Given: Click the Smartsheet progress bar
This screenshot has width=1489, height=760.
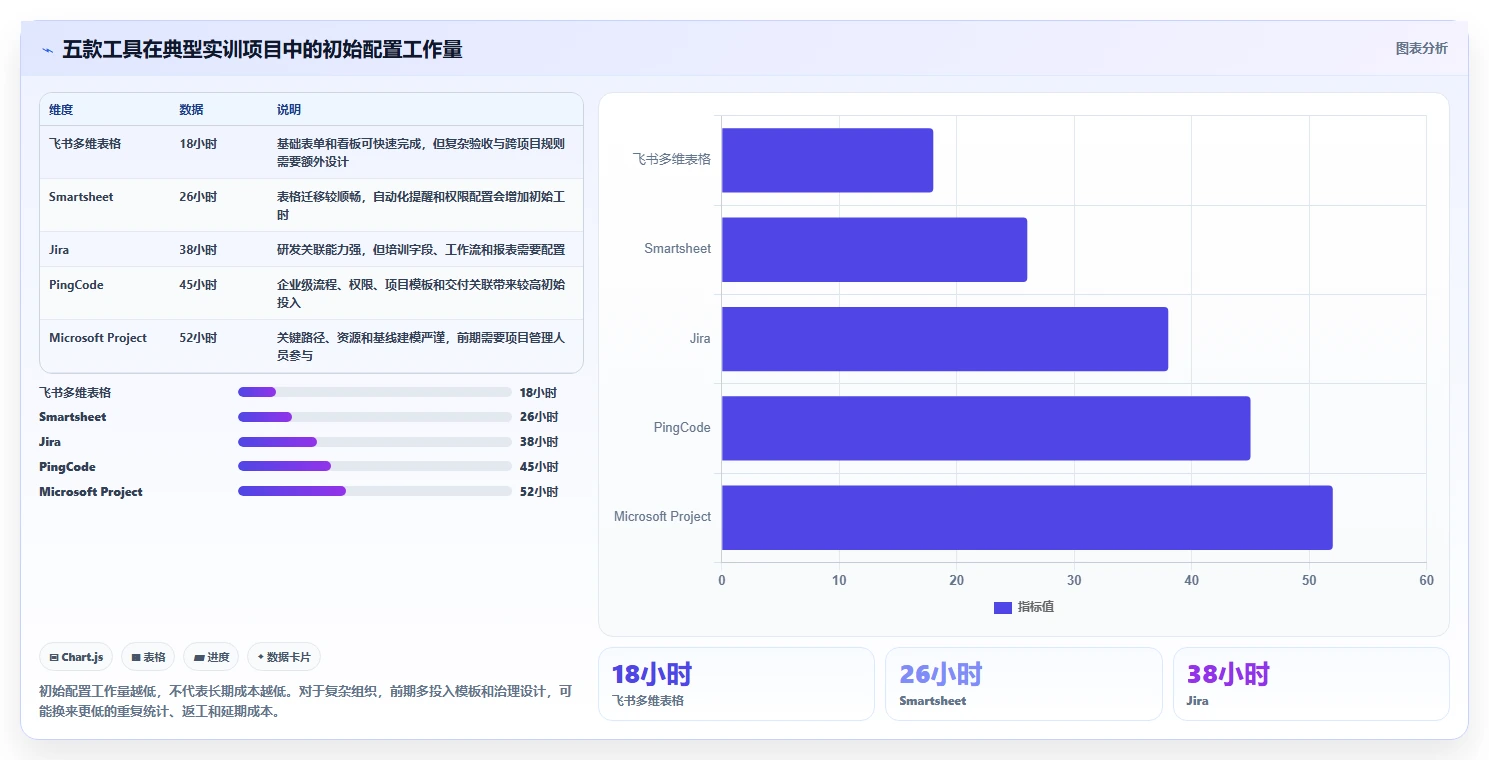Looking at the screenshot, I should pyautogui.click(x=375, y=417).
